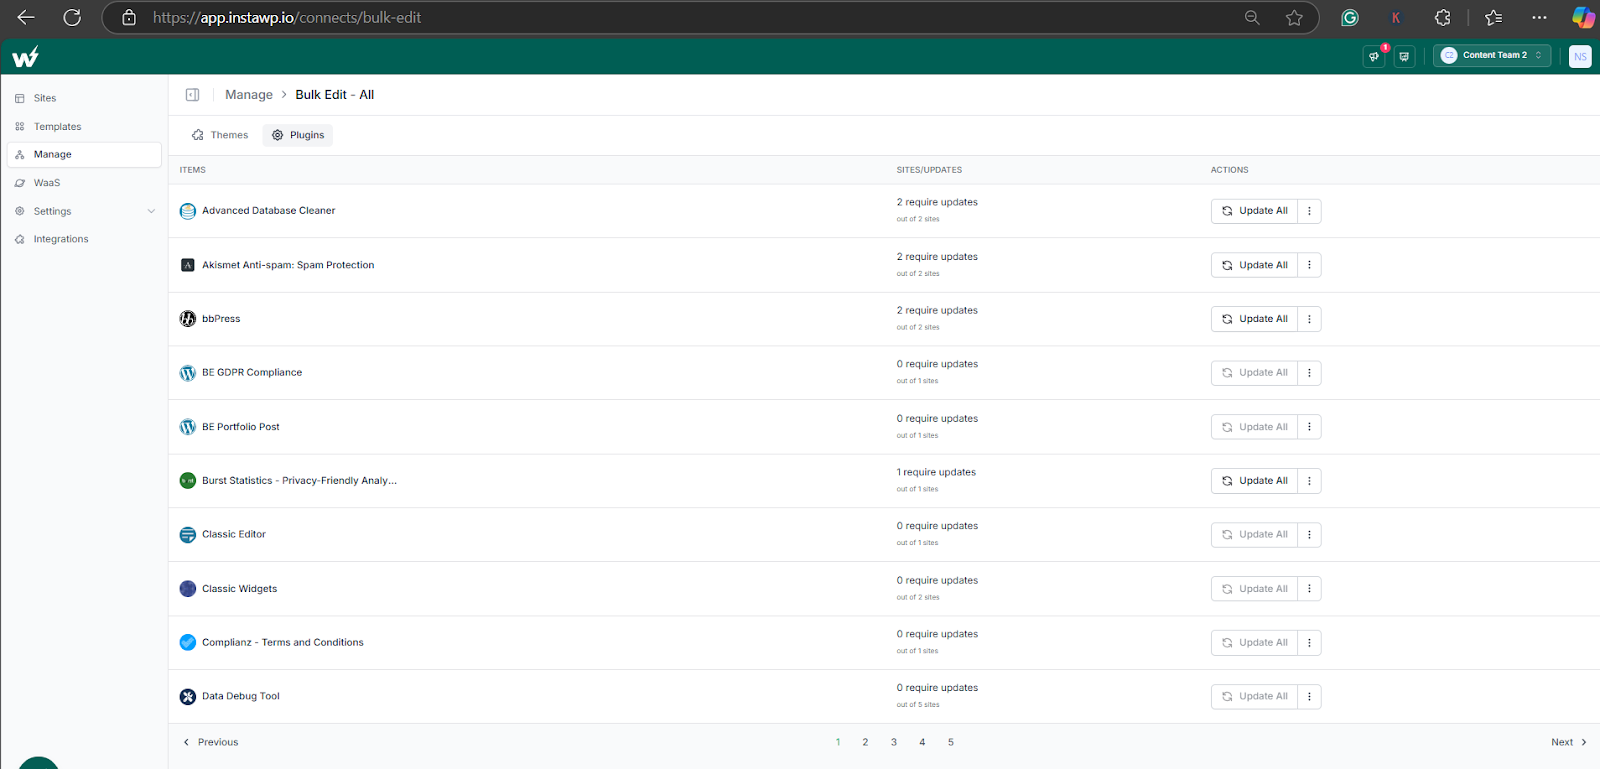Open more options for Data Debug Tool
The height and width of the screenshot is (769, 1600).
pos(1309,697)
